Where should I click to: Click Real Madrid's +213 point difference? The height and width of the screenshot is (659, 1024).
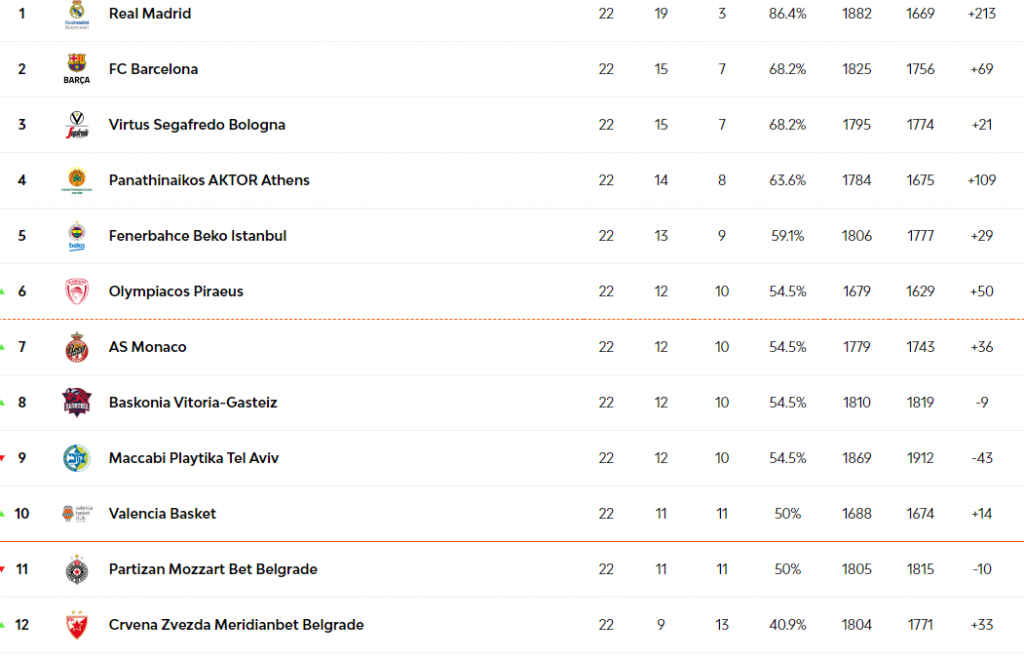(x=981, y=14)
